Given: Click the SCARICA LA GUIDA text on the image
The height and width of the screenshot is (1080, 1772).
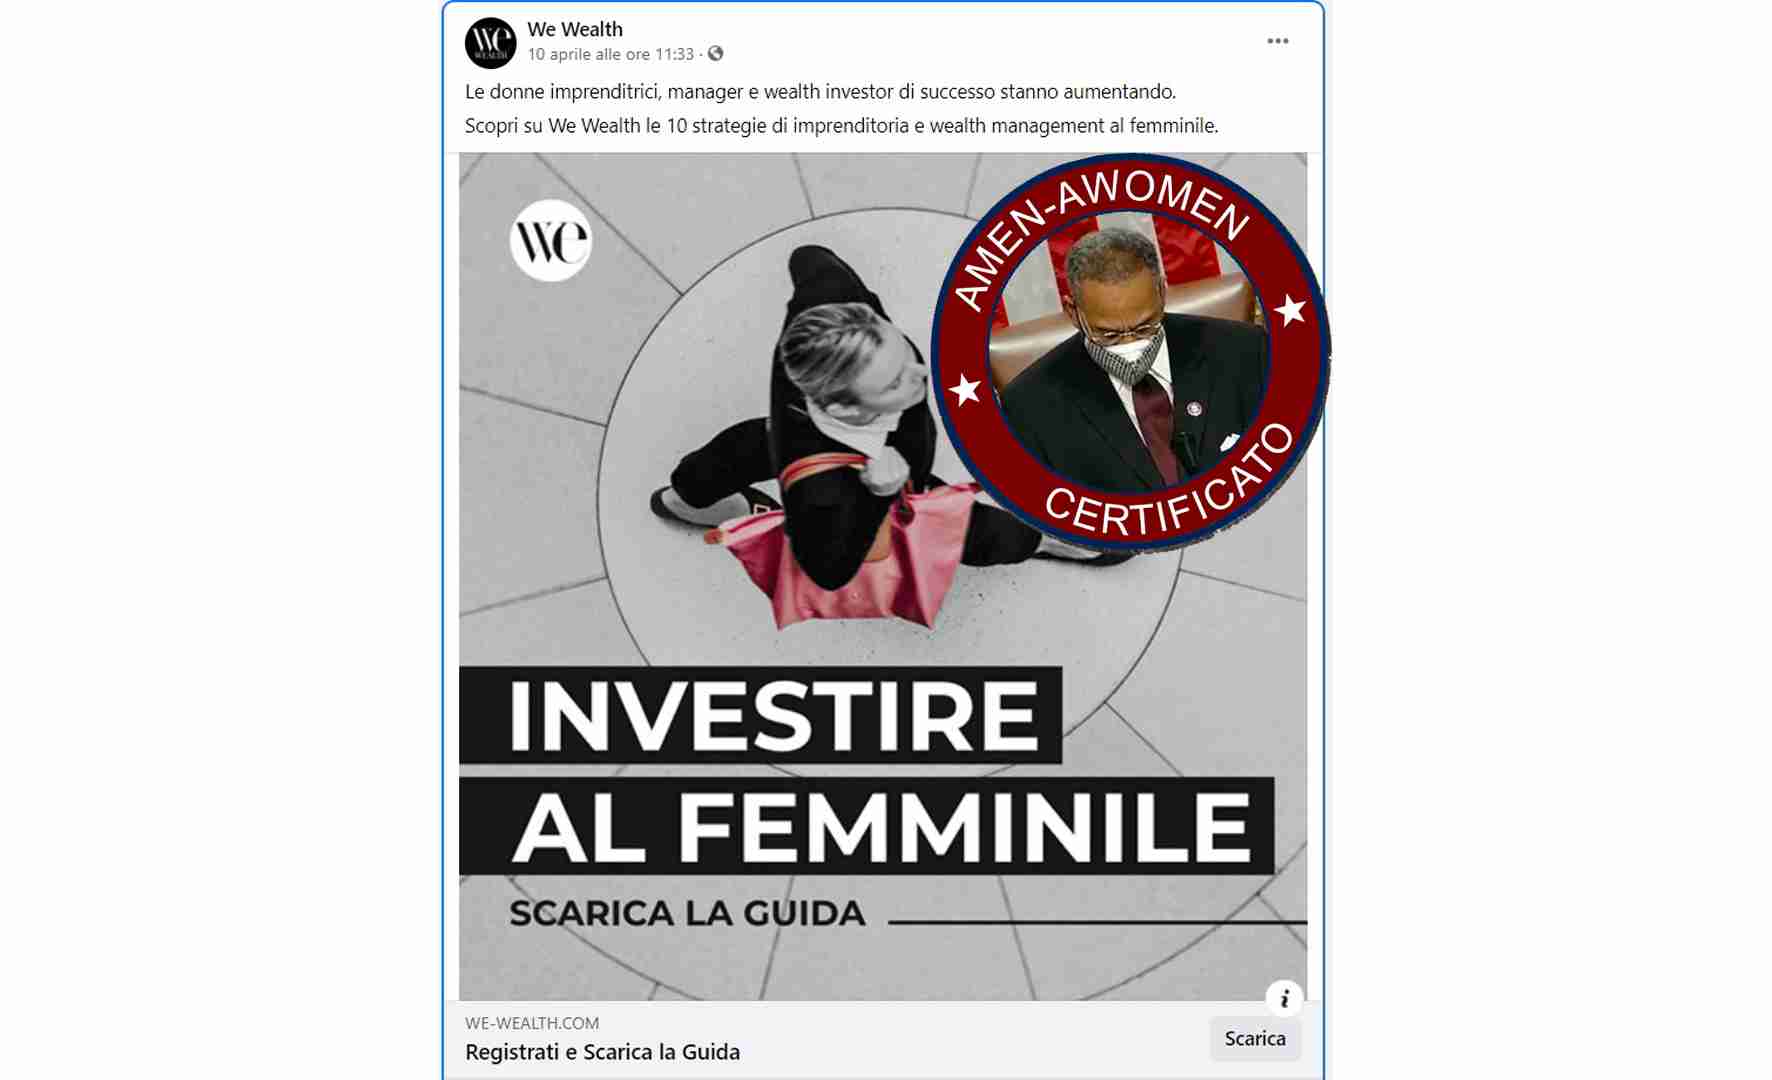Looking at the screenshot, I should tap(687, 913).
